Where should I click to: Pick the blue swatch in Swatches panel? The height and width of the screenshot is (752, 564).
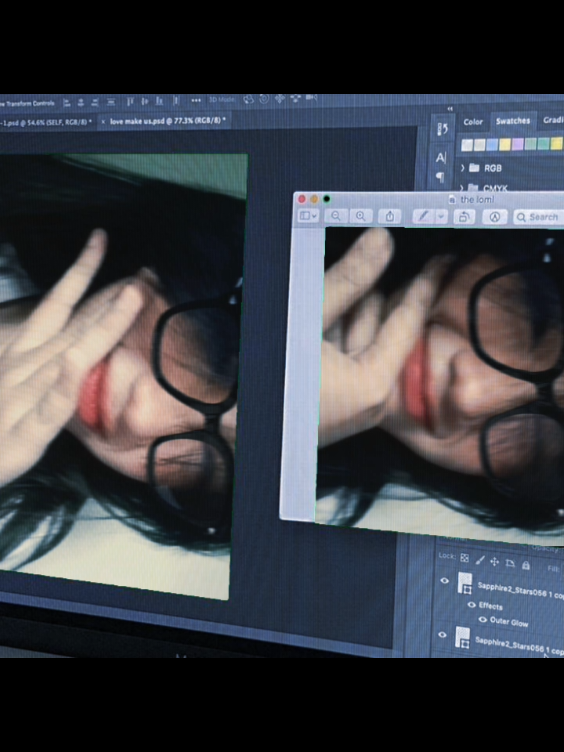coord(492,144)
